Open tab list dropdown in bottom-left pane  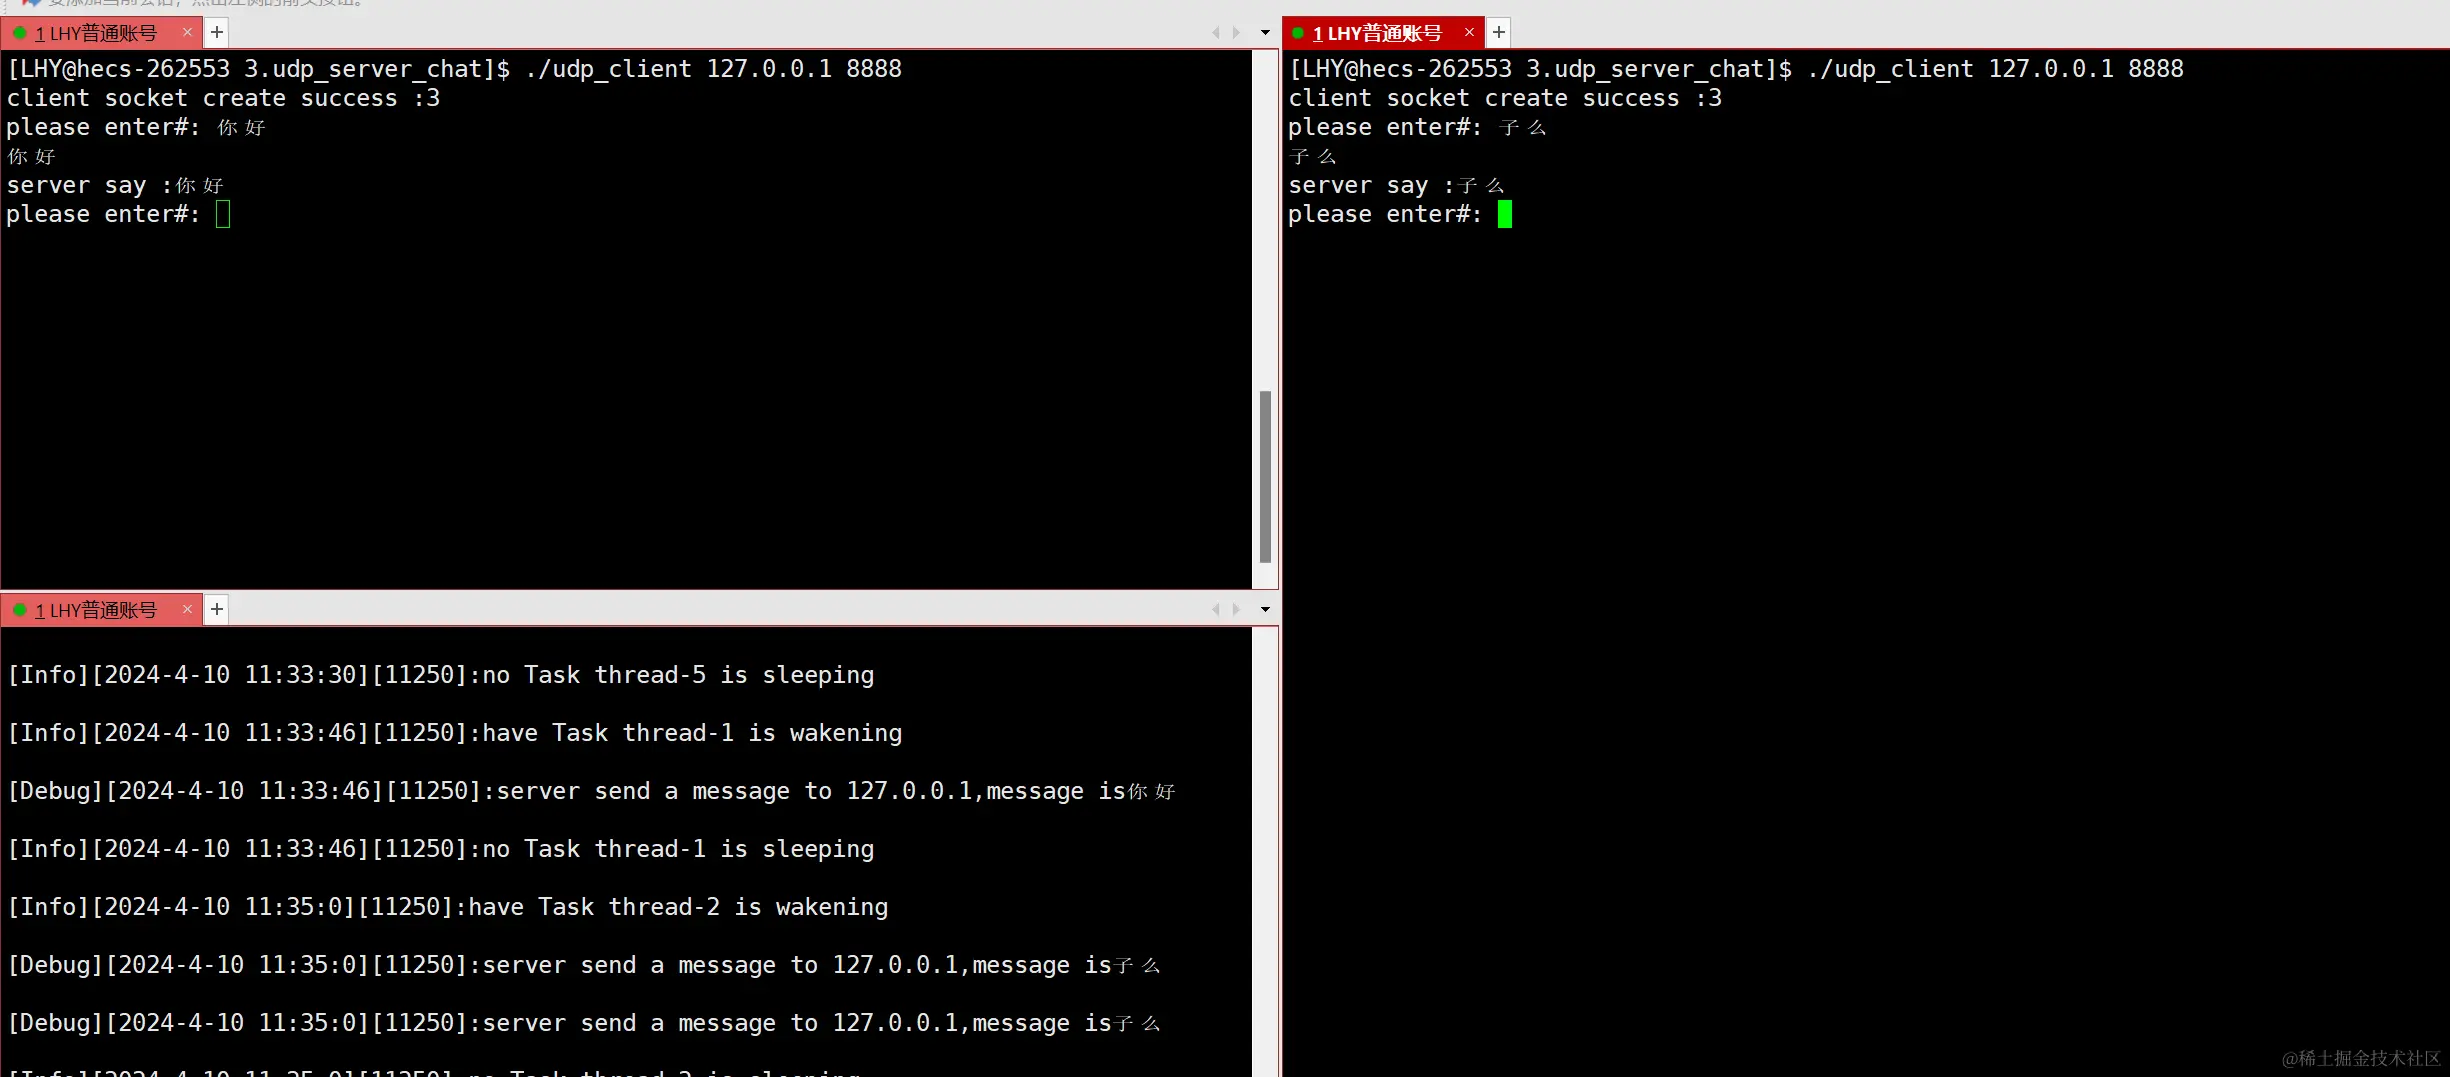pos(1265,609)
